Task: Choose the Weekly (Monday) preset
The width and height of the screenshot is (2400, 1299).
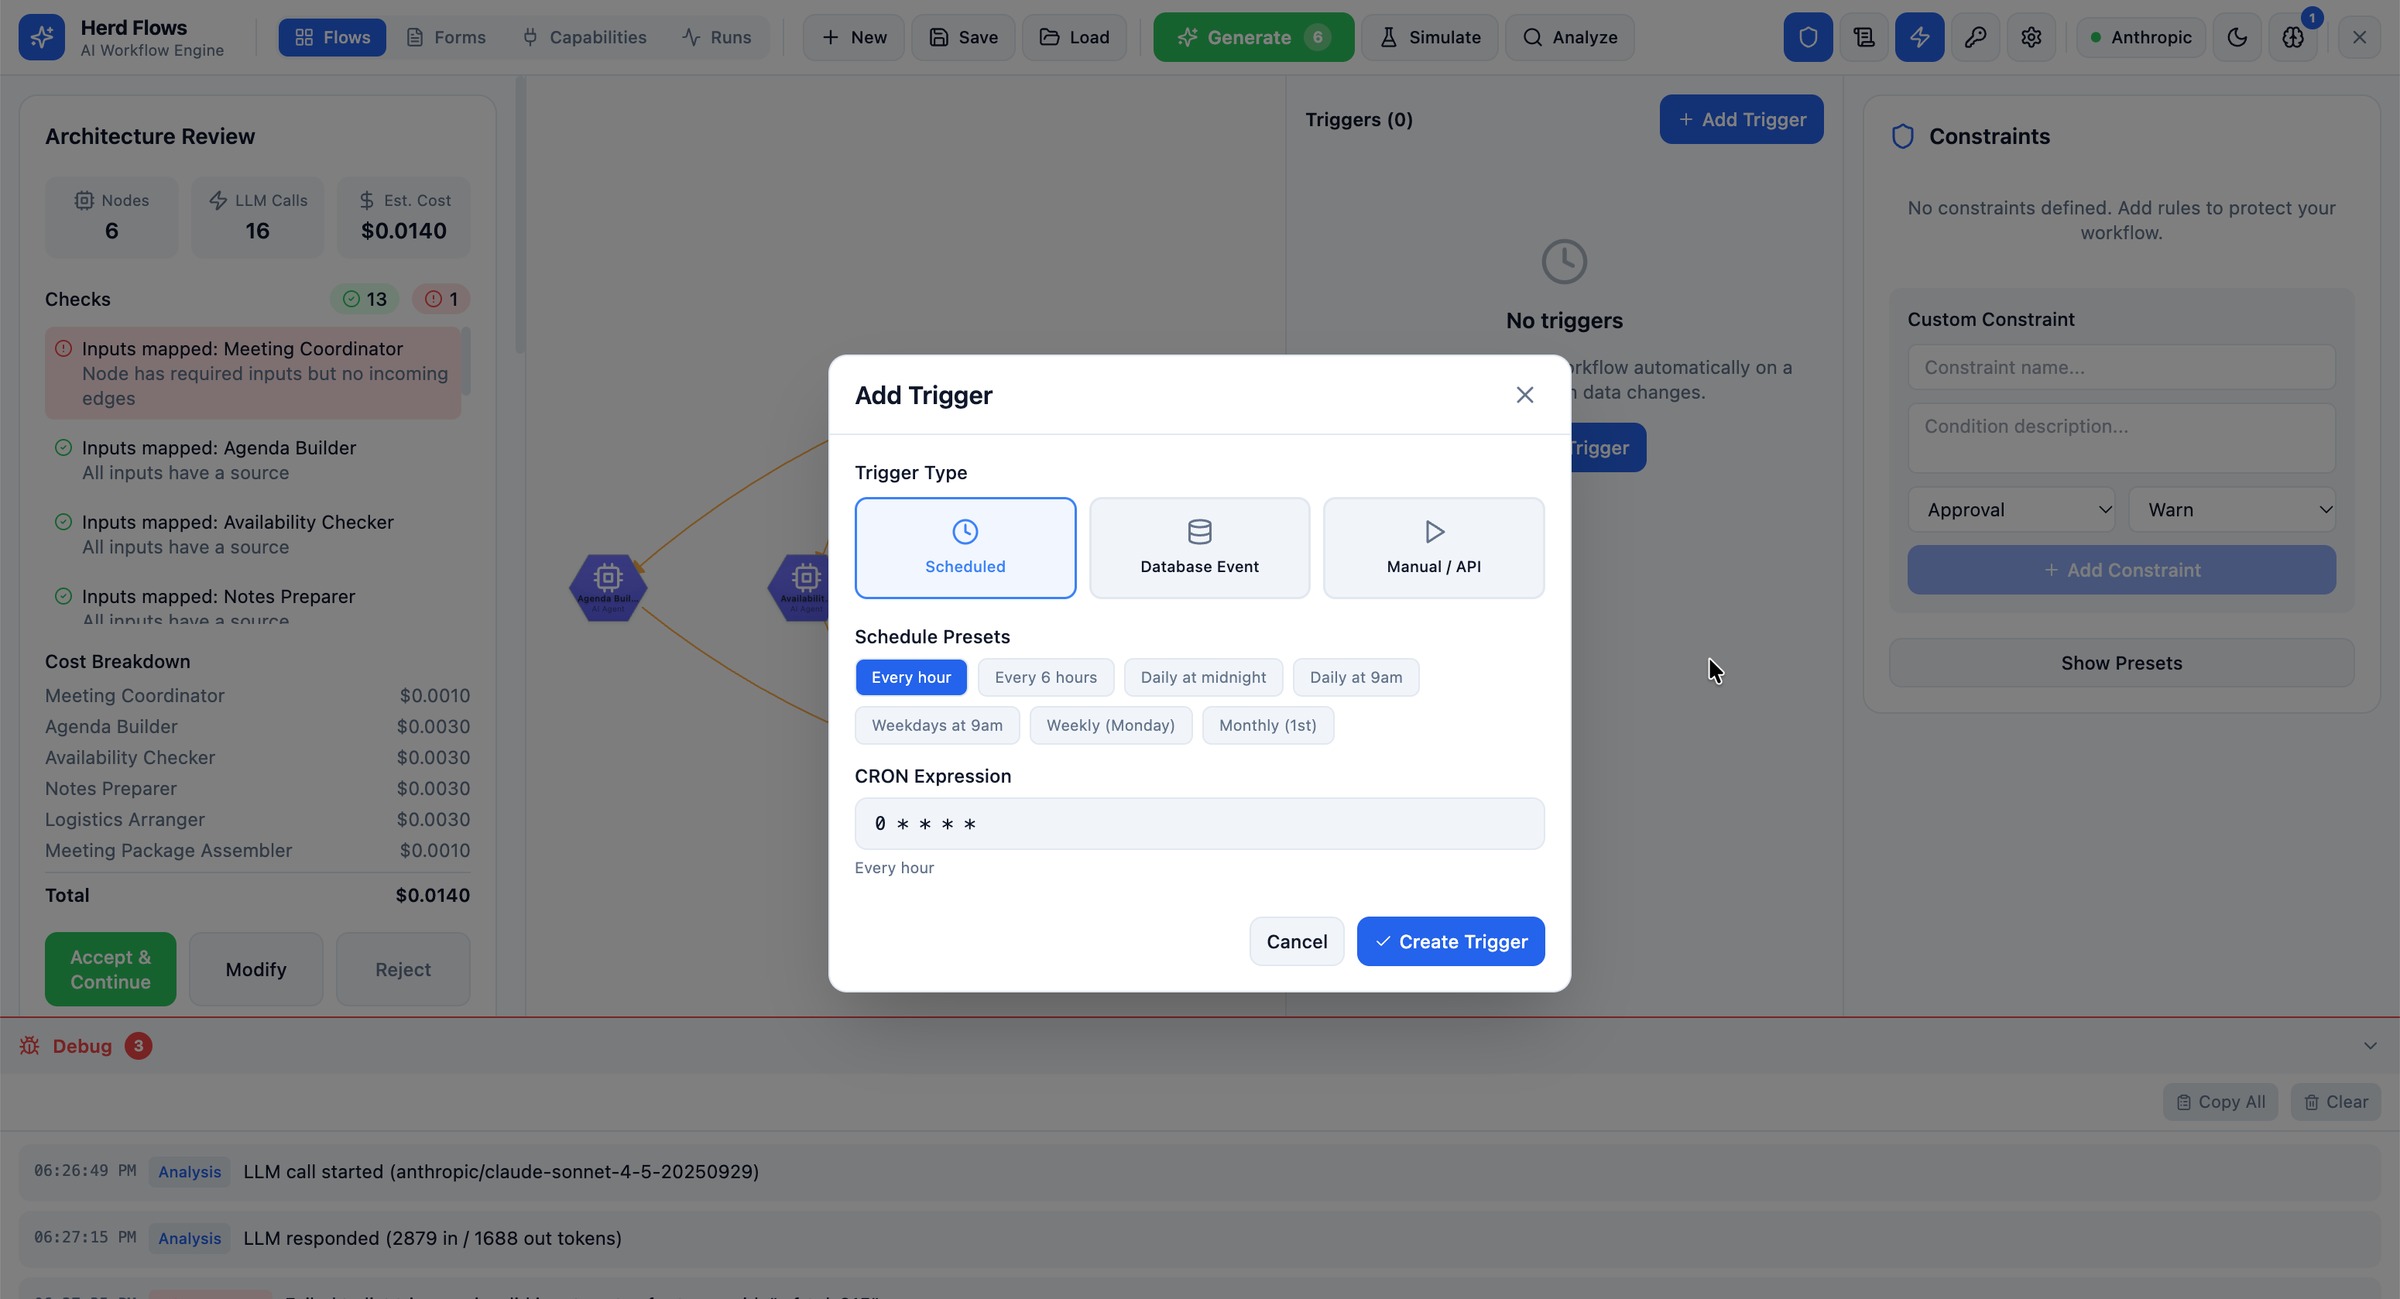Action: (1111, 725)
